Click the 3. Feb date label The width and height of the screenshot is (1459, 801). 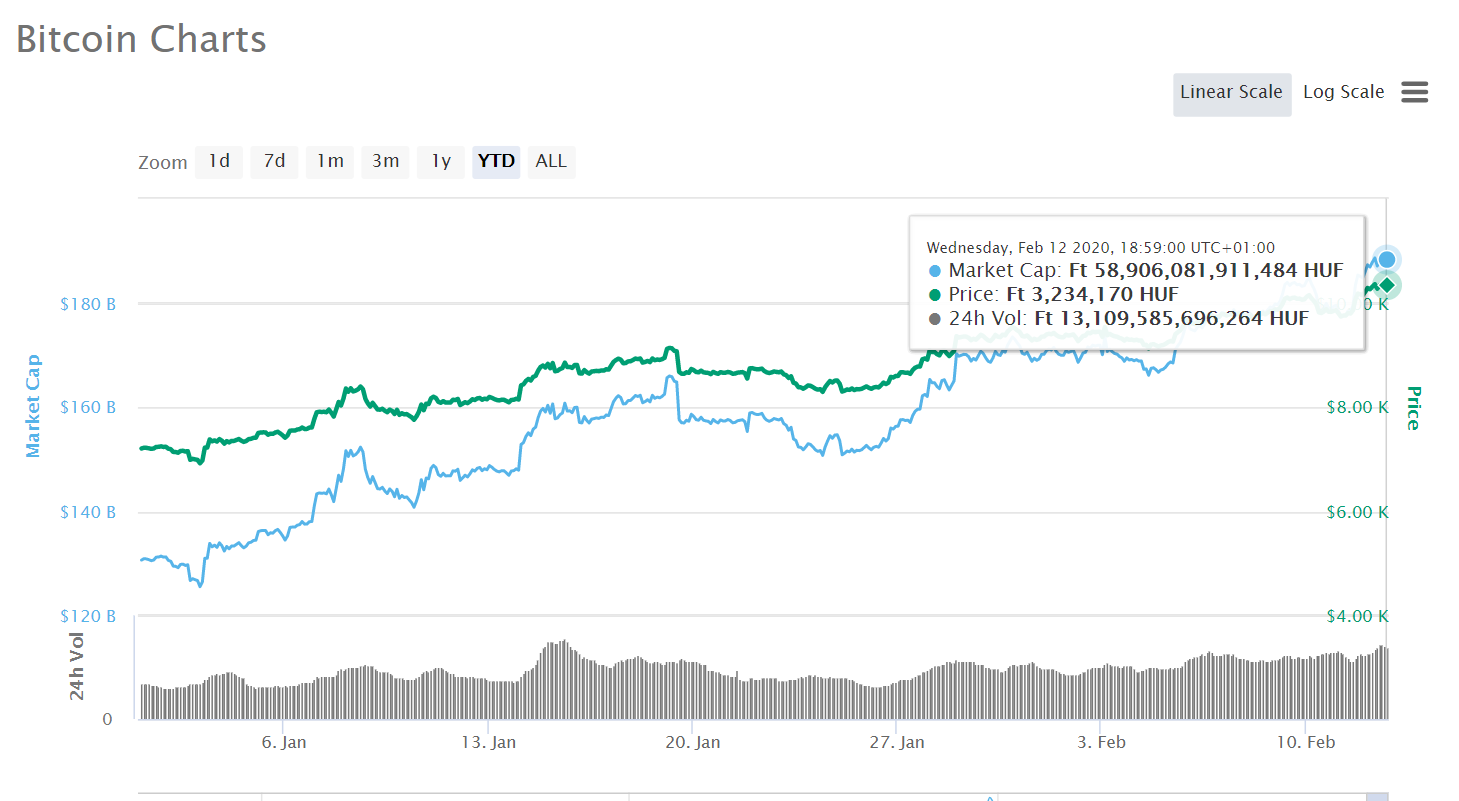[1101, 743]
